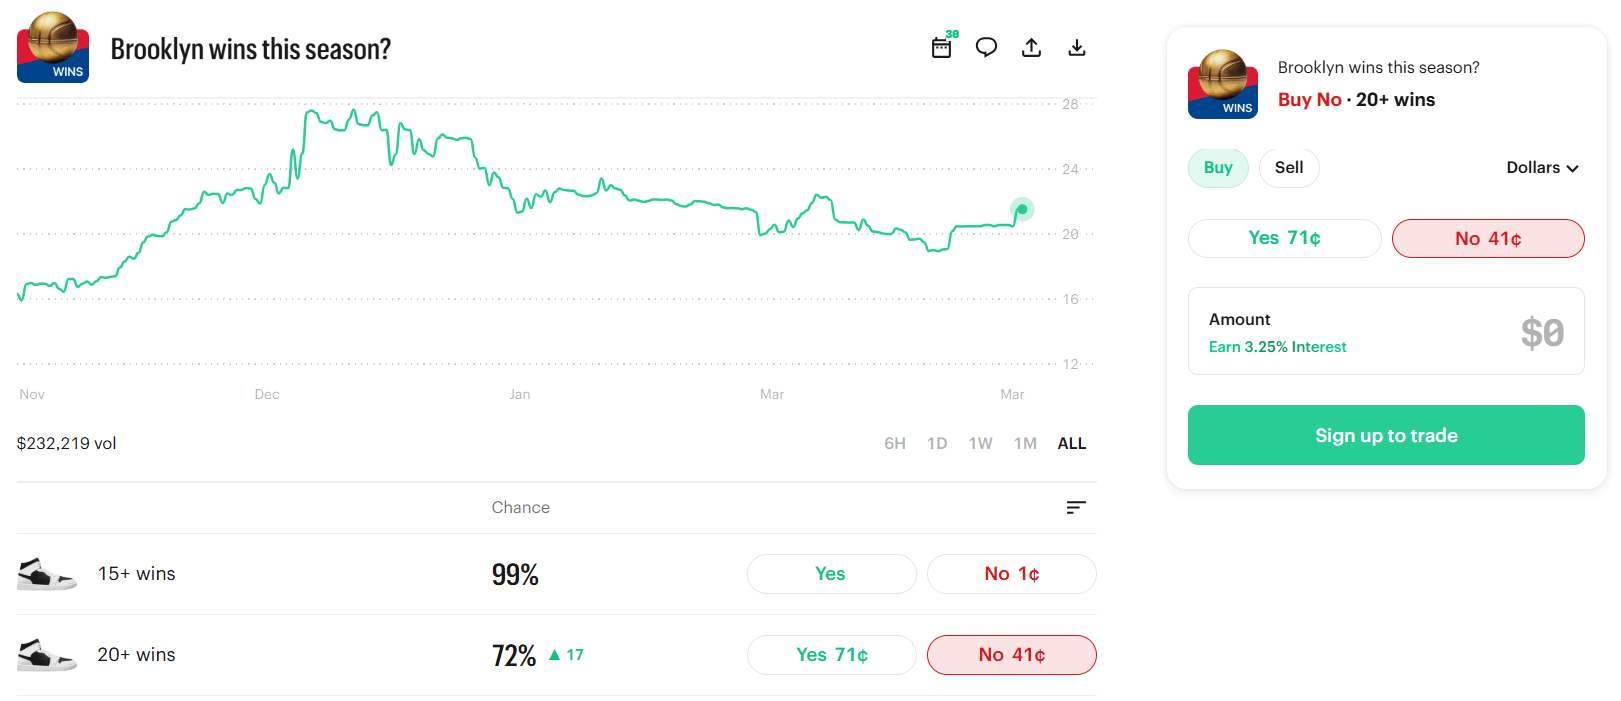Open the comments speech bubble icon

point(986,47)
